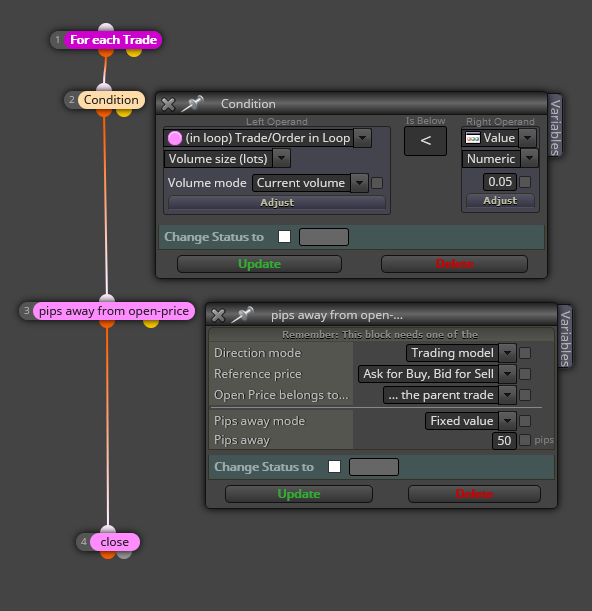Click the status color swatch in Condition panel

(x=324, y=237)
